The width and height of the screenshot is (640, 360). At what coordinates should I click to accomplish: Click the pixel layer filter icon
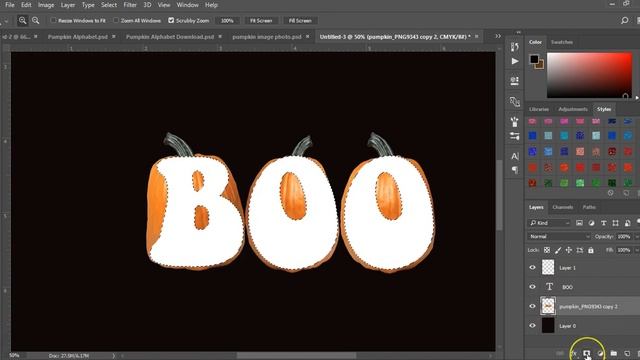point(579,223)
